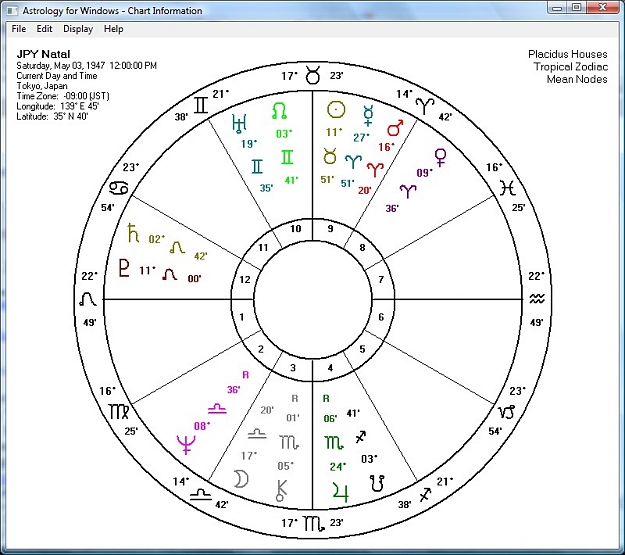Click the Aquarius sign at the Descendant

(537, 299)
